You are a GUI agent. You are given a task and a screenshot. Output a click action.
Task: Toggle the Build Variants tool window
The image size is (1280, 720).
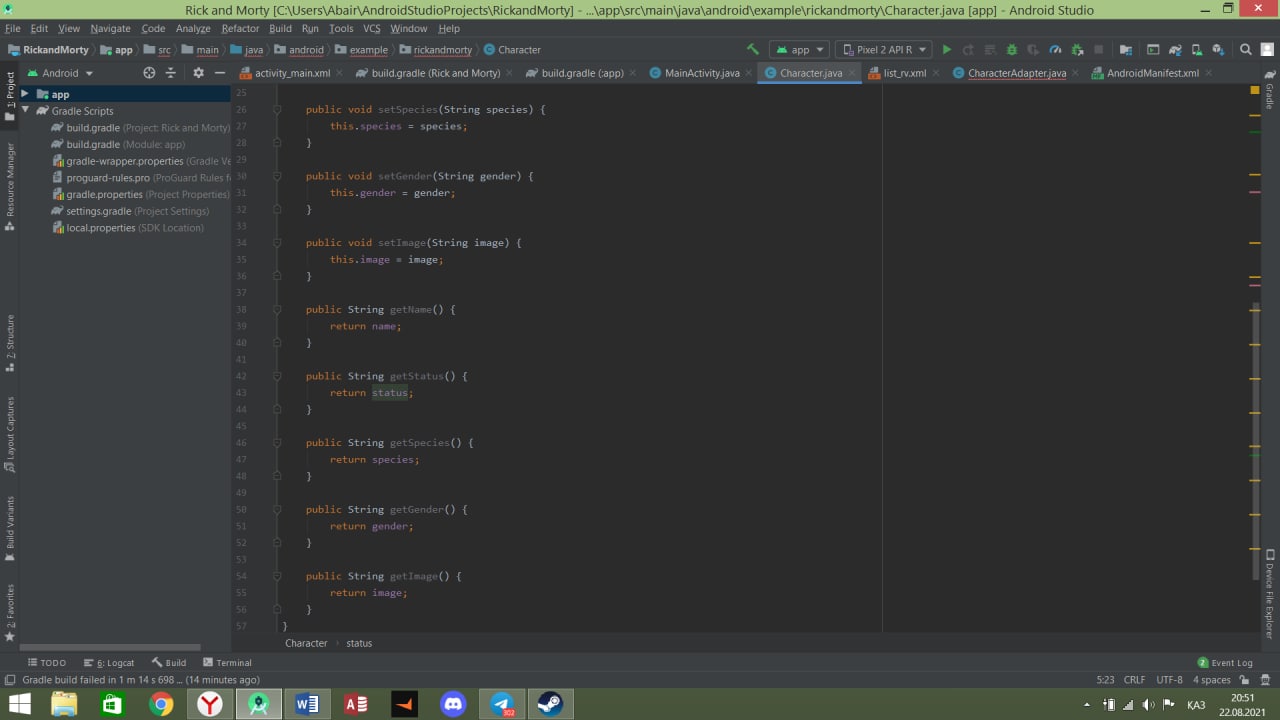point(10,529)
